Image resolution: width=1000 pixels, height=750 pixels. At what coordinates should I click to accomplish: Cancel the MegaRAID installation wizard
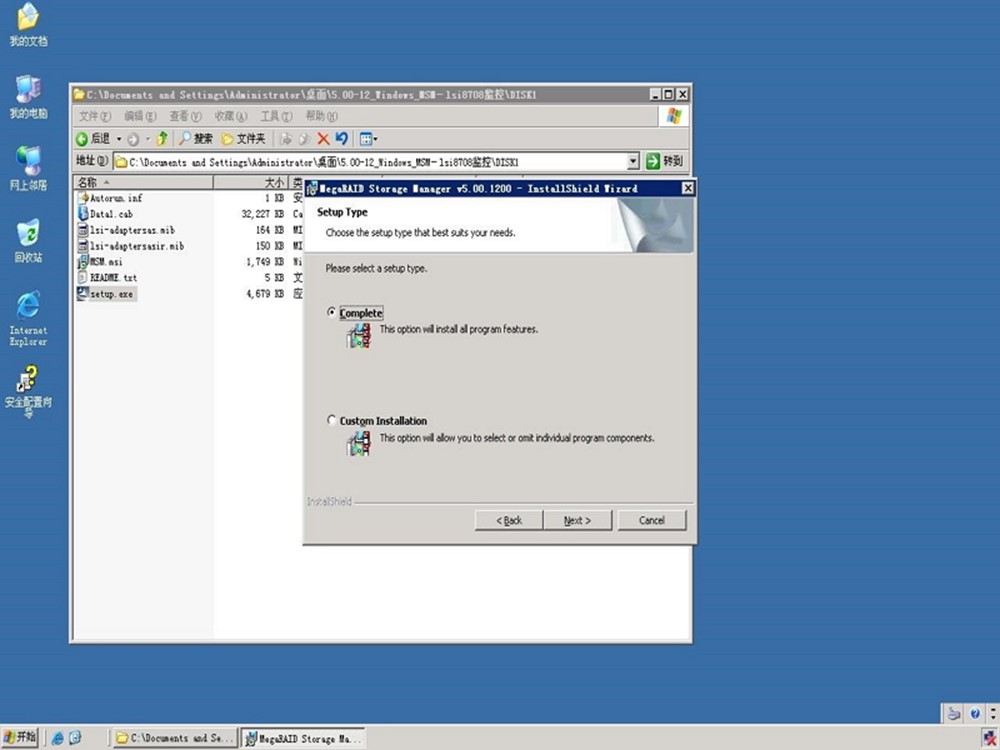(652, 520)
